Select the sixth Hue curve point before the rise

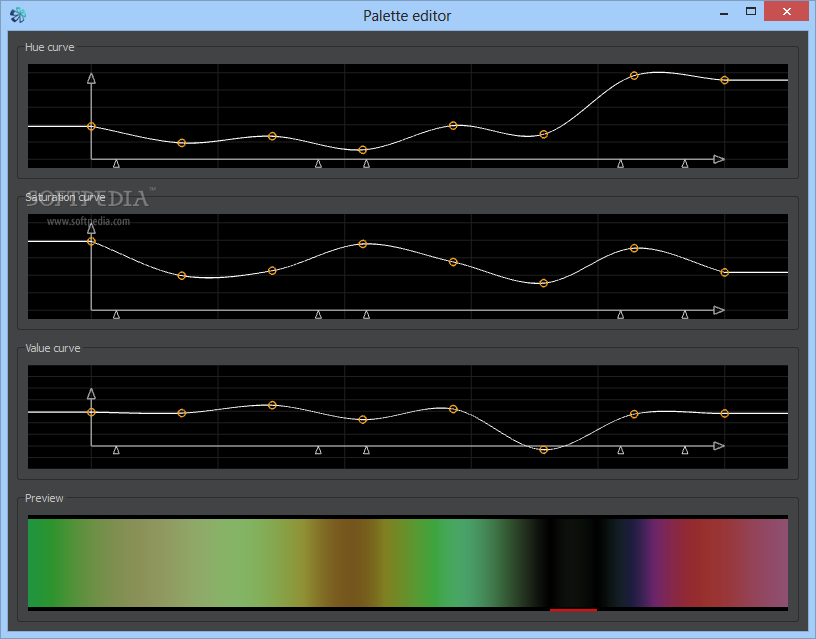544,135
